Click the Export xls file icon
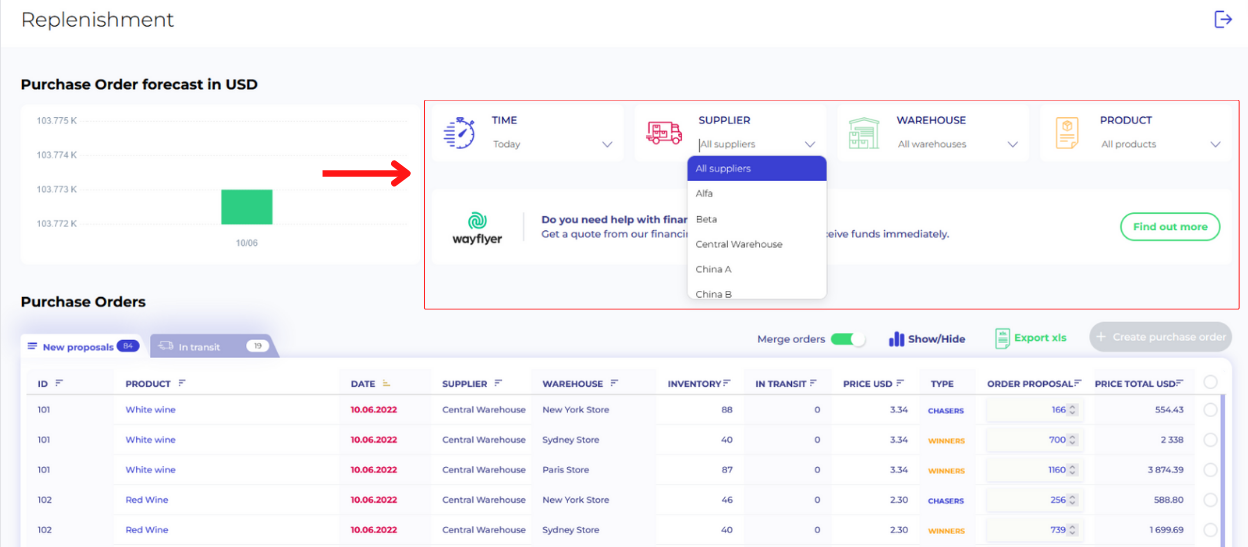This screenshot has height=547, width=1248. click(1002, 338)
